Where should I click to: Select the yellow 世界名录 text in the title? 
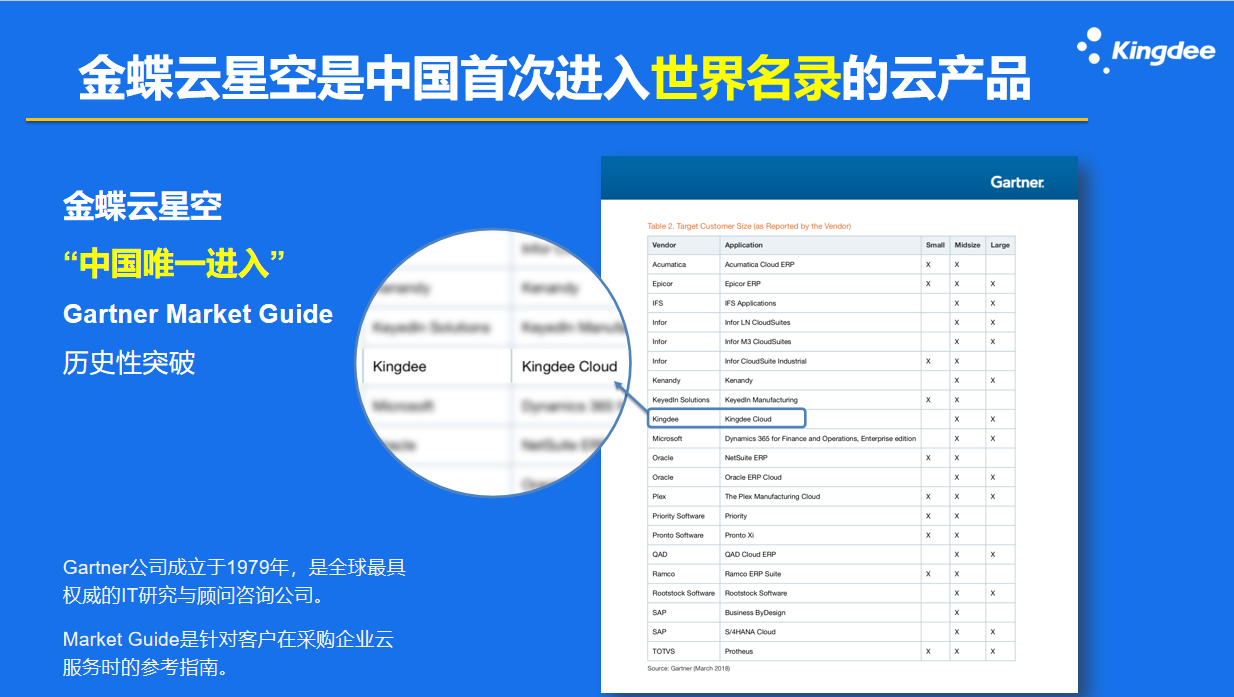[x=746, y=79]
